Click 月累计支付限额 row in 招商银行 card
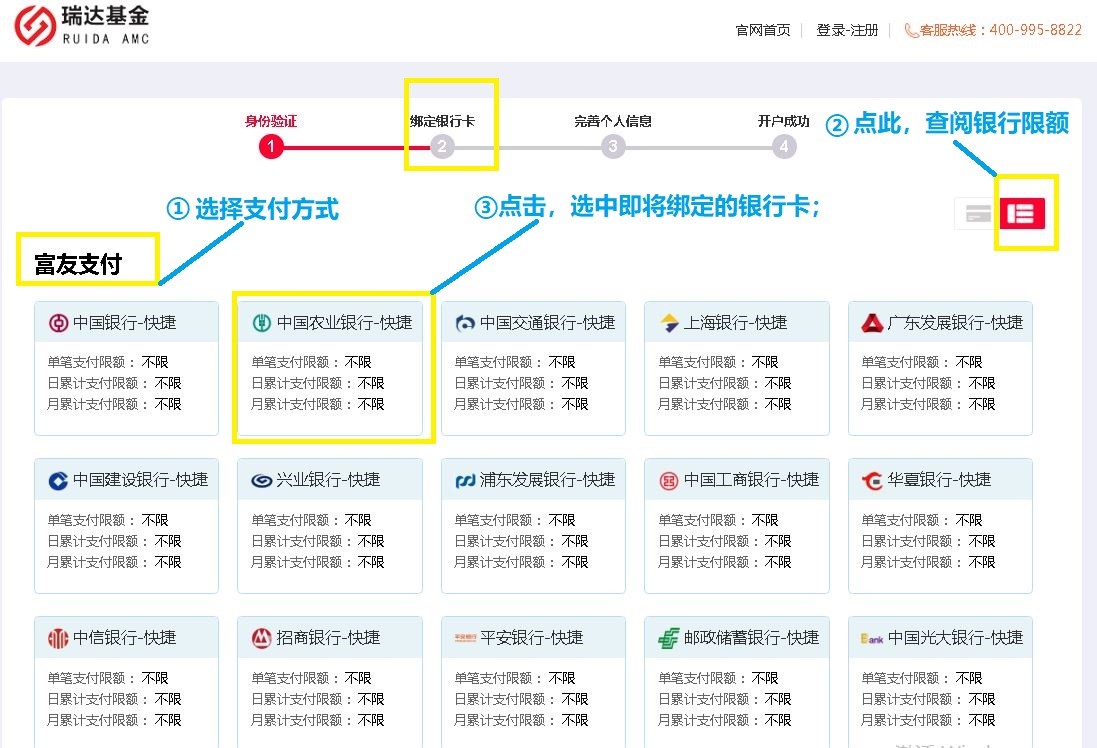This screenshot has height=748, width=1097. [318, 720]
